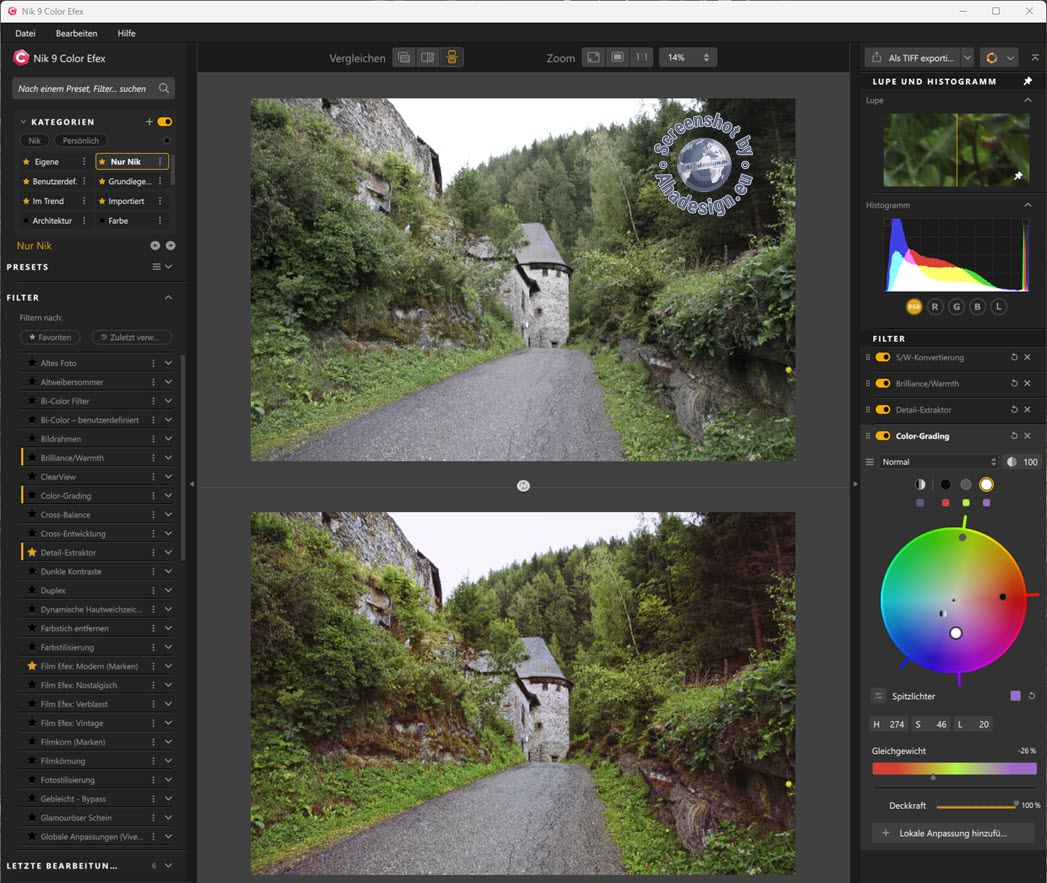1047x883 pixels.
Task: Toggle the S/W-Konvertierung filter off
Action: 881,357
